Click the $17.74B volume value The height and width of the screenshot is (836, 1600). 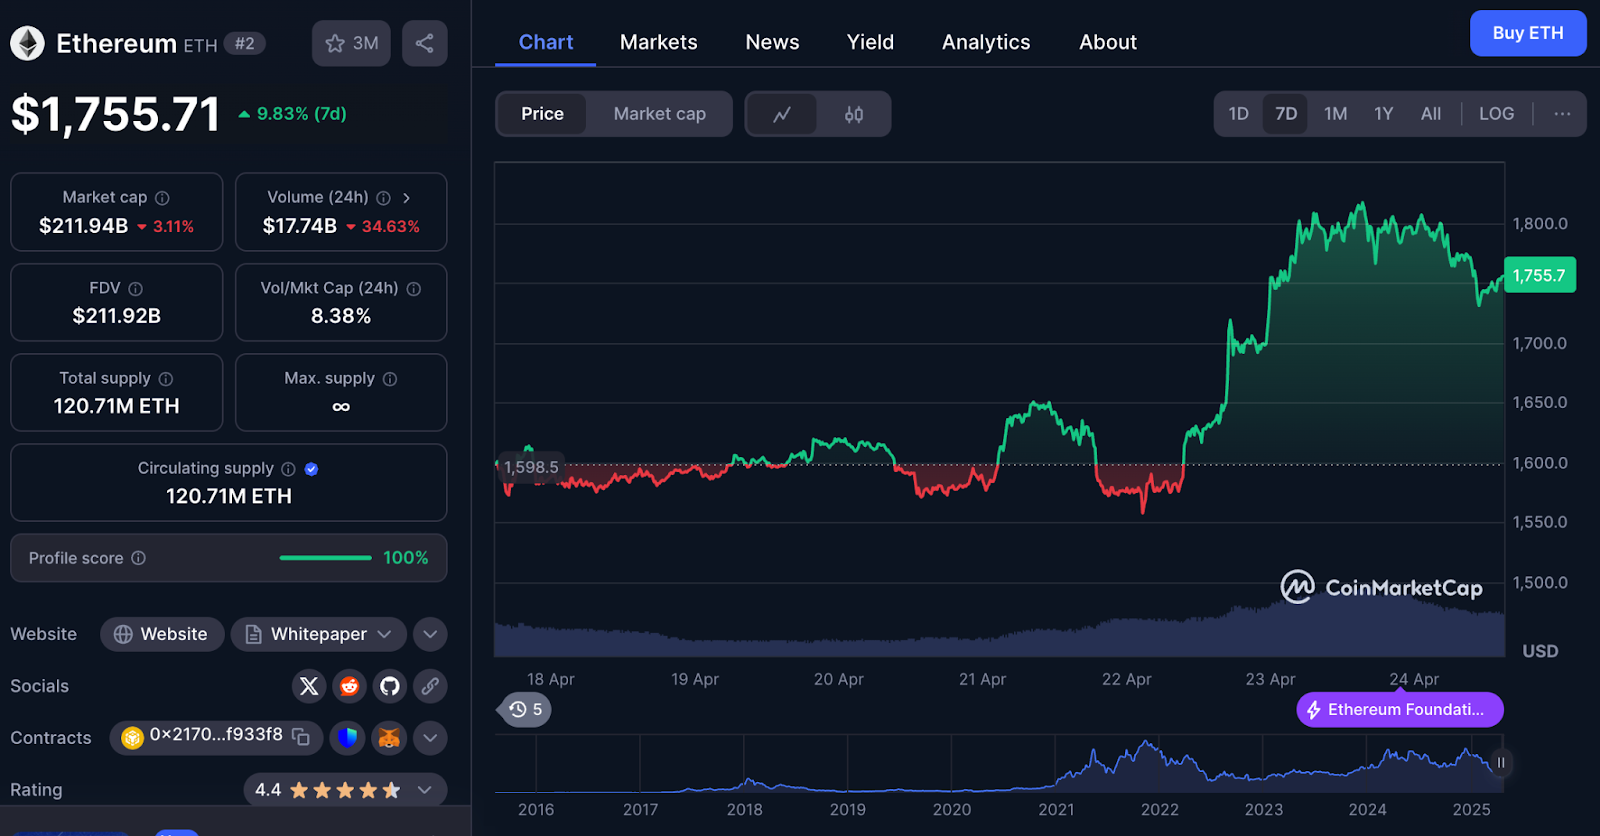click(300, 226)
